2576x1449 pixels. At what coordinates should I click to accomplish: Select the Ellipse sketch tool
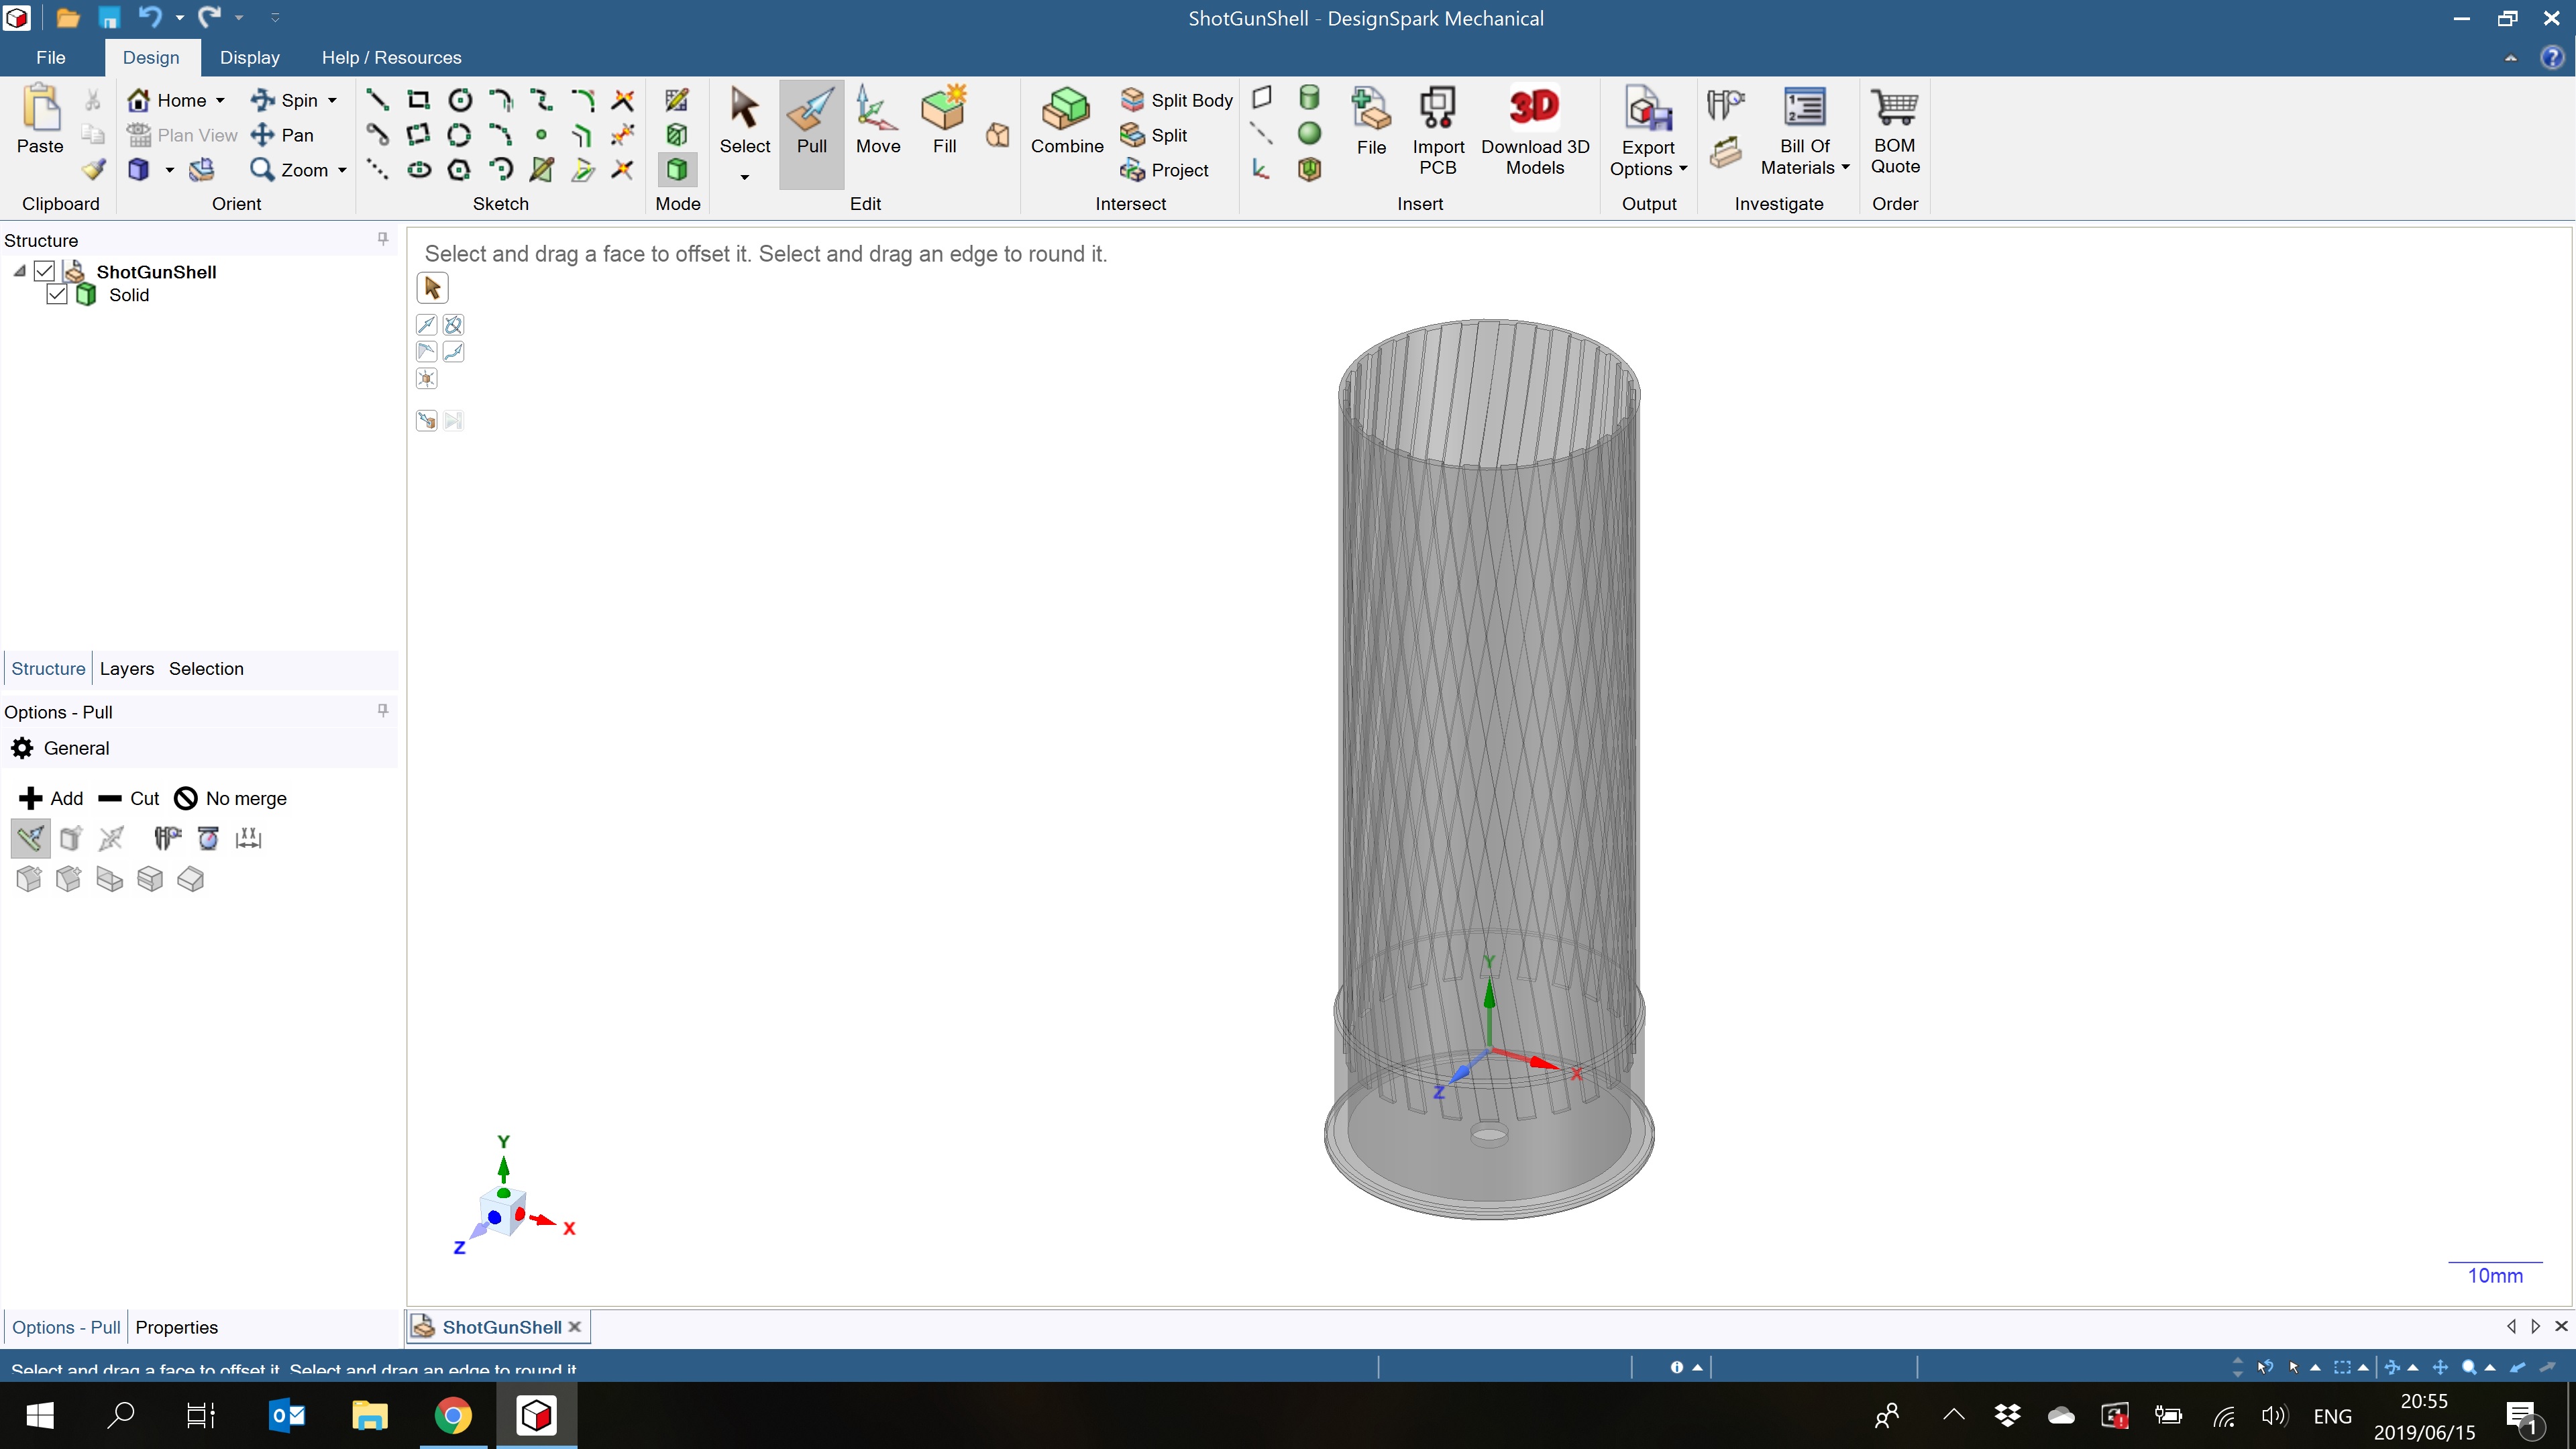419,169
